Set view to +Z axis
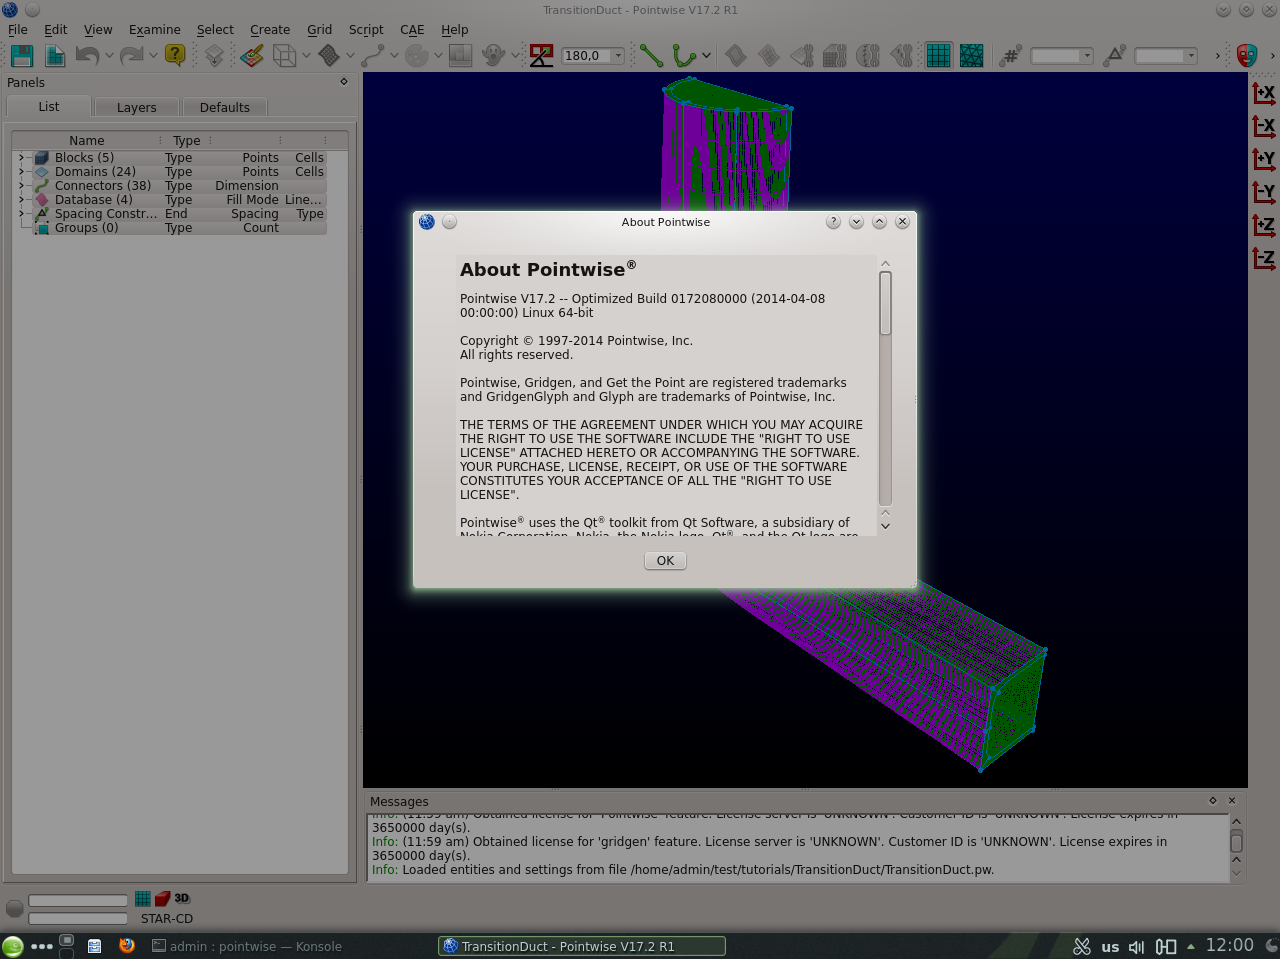The height and width of the screenshot is (959, 1280). pyautogui.click(x=1264, y=225)
